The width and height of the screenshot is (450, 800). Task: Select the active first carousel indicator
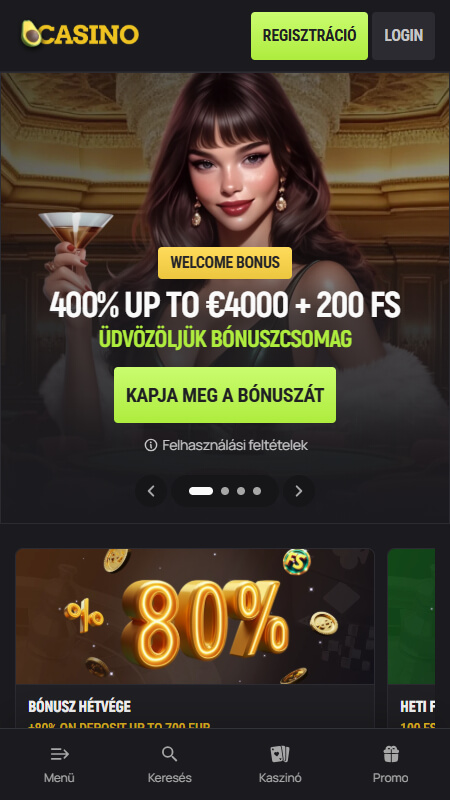point(201,491)
